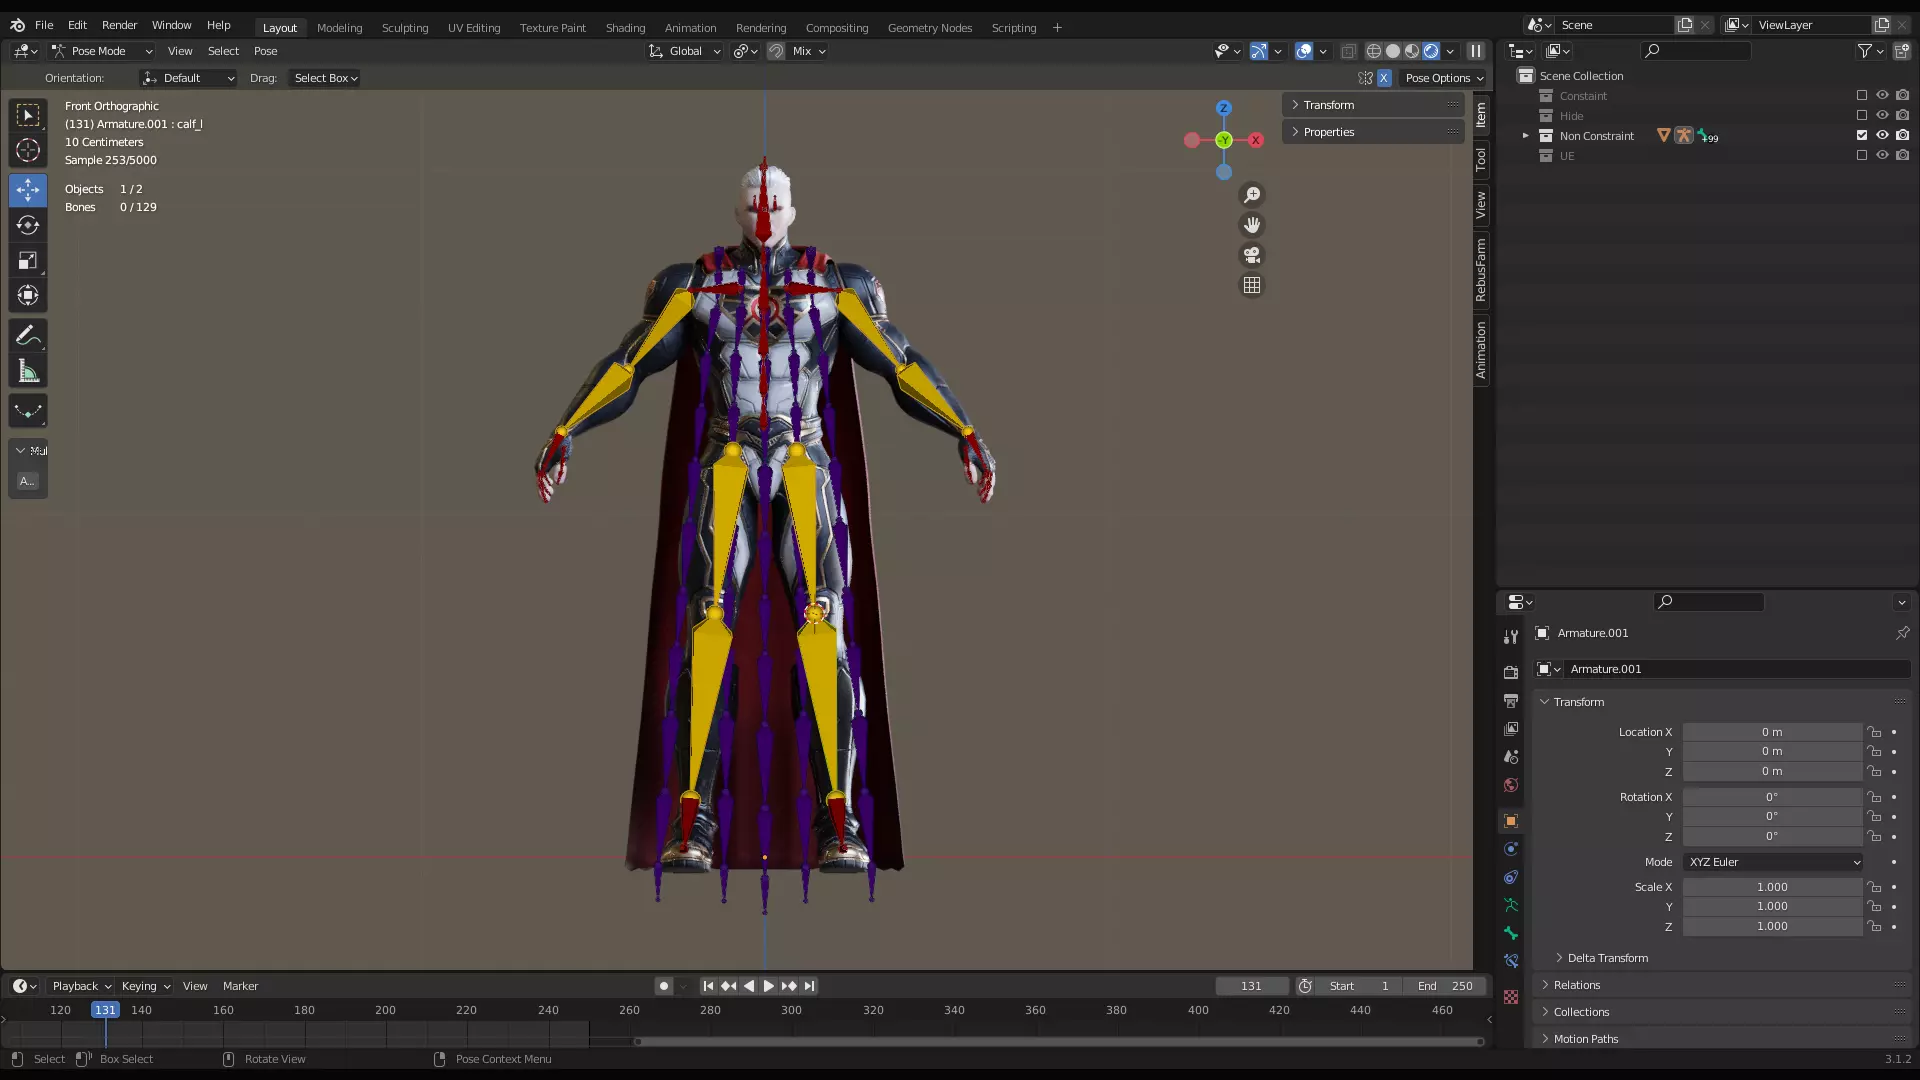
Task: Hide Non Constraint collection in viewport
Action: pos(1882,135)
